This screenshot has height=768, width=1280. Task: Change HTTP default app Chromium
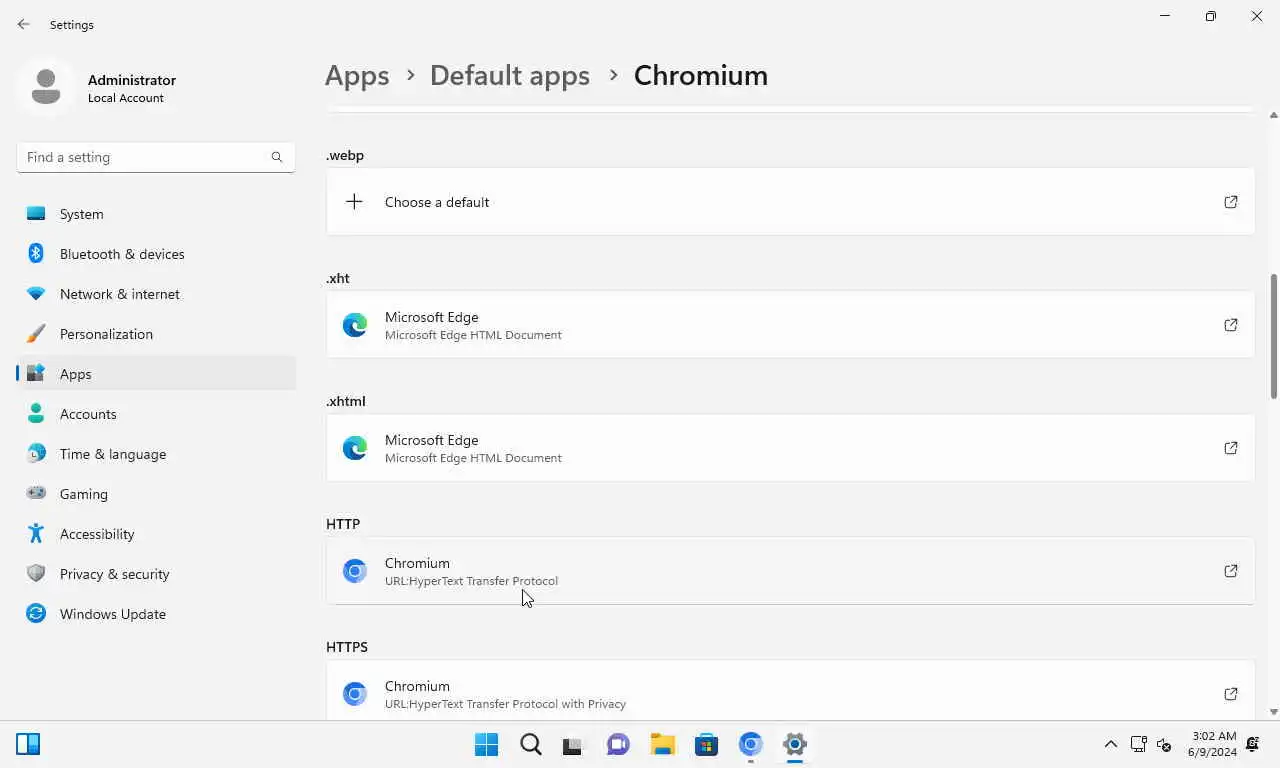[x=790, y=571]
